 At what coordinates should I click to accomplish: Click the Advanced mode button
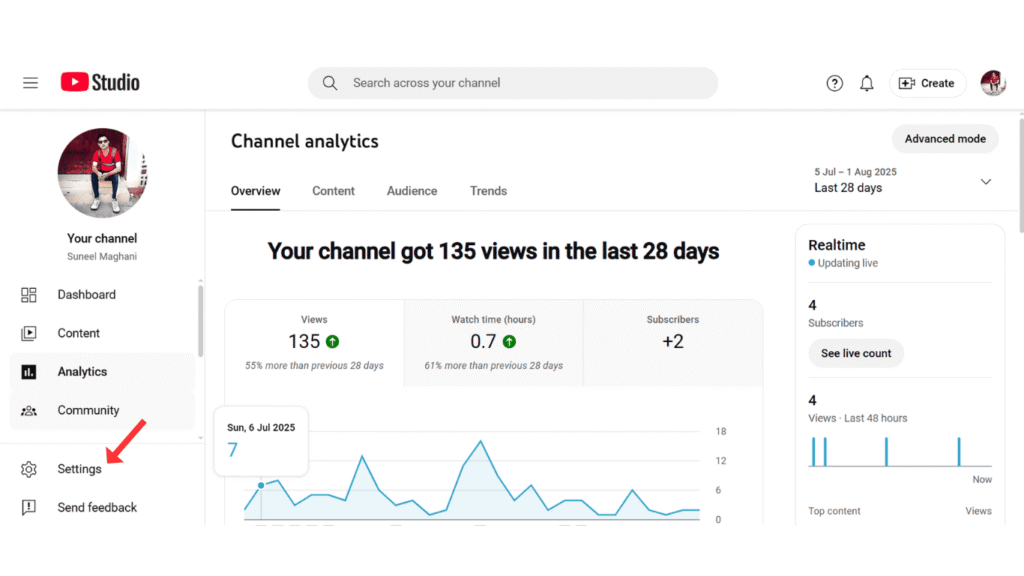944,138
